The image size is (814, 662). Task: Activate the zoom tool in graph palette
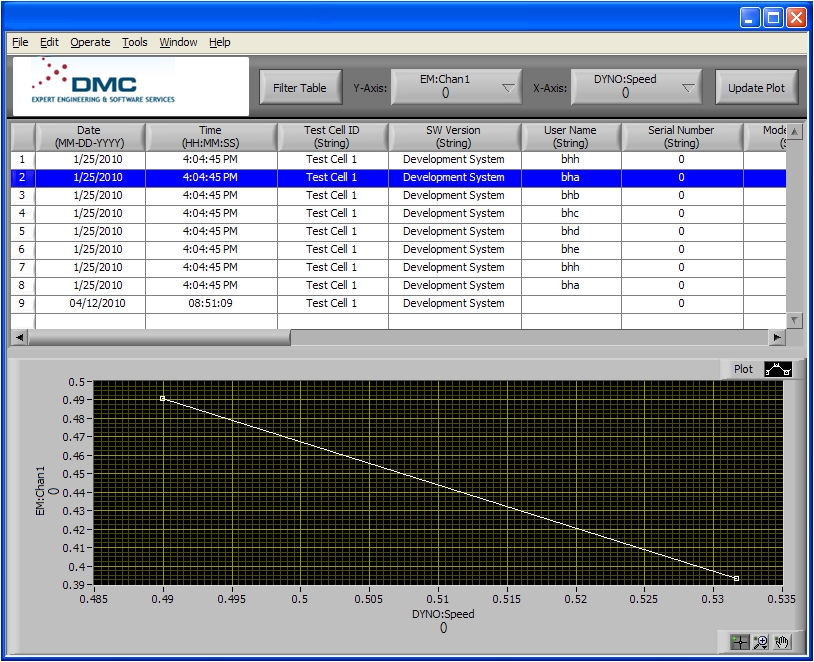pos(761,642)
